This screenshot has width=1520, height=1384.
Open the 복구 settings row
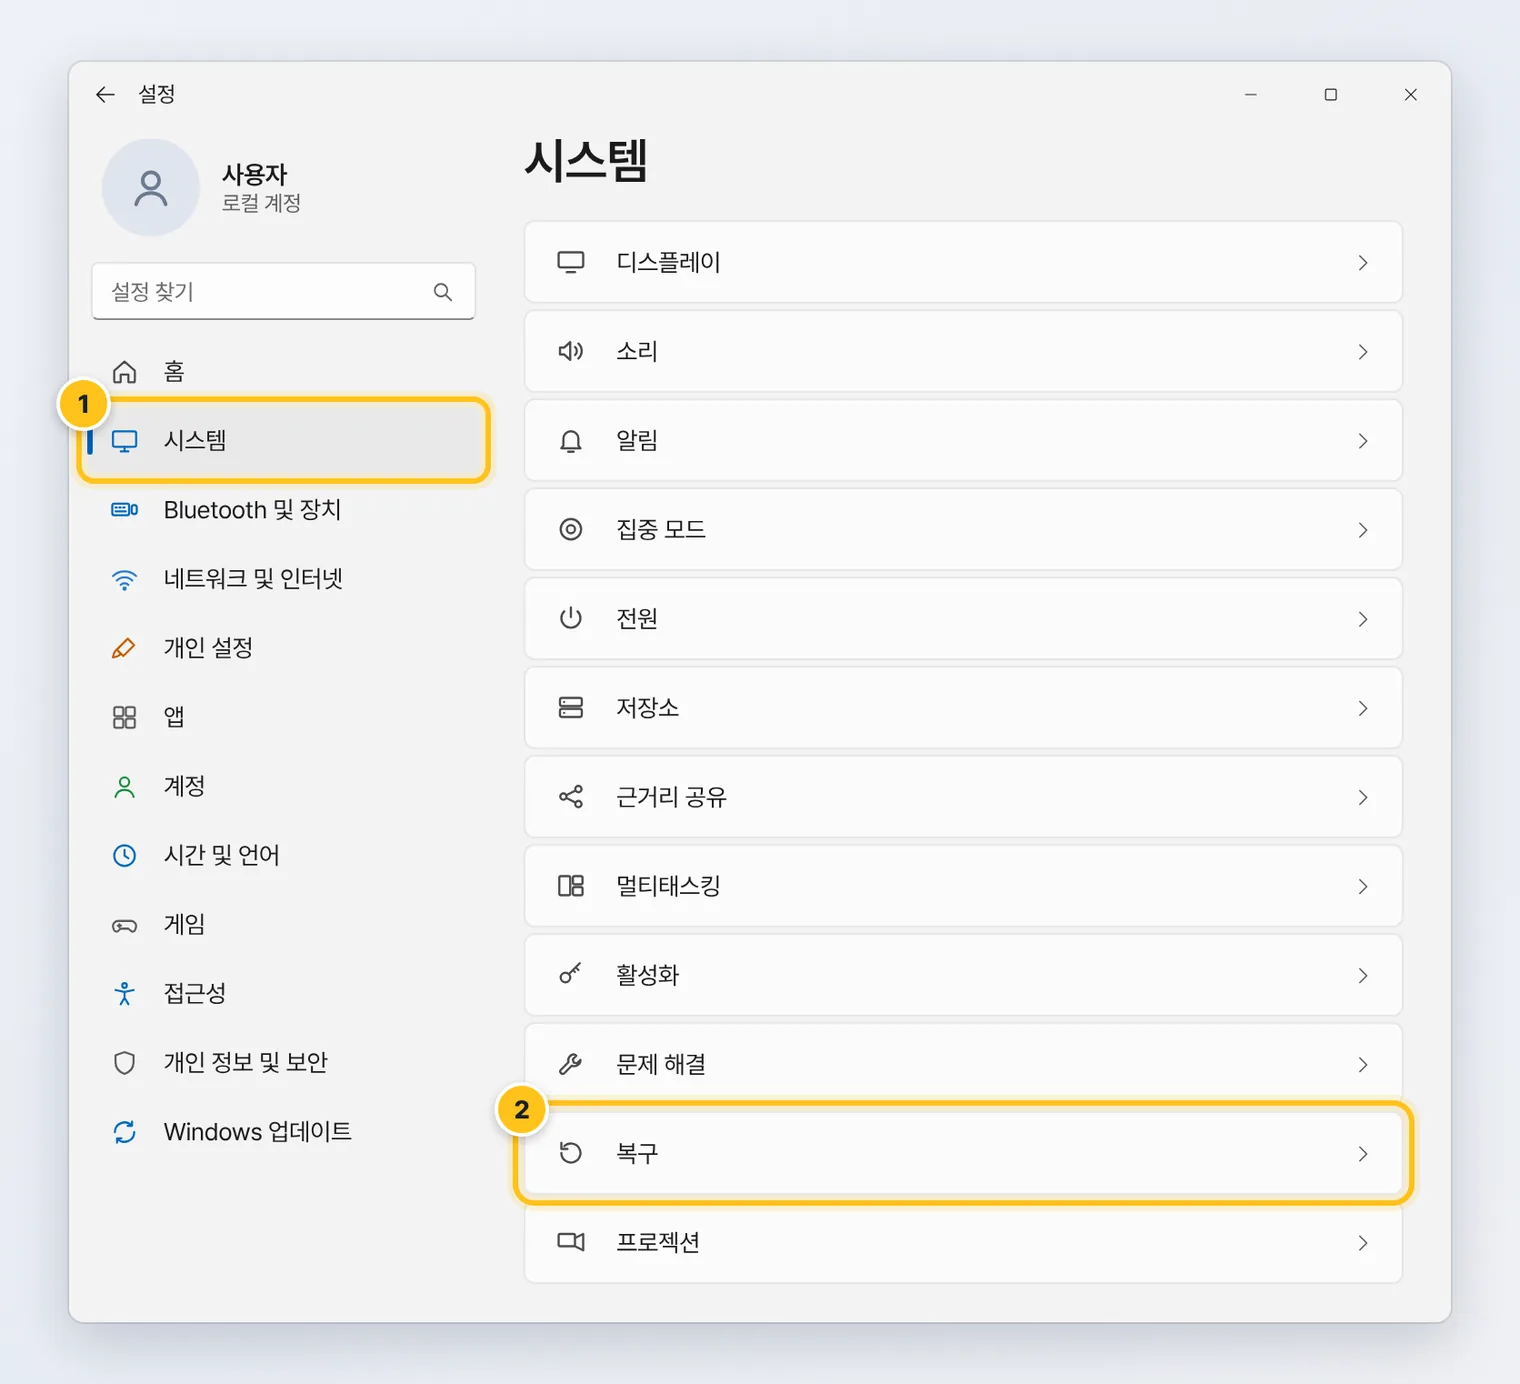(963, 1154)
